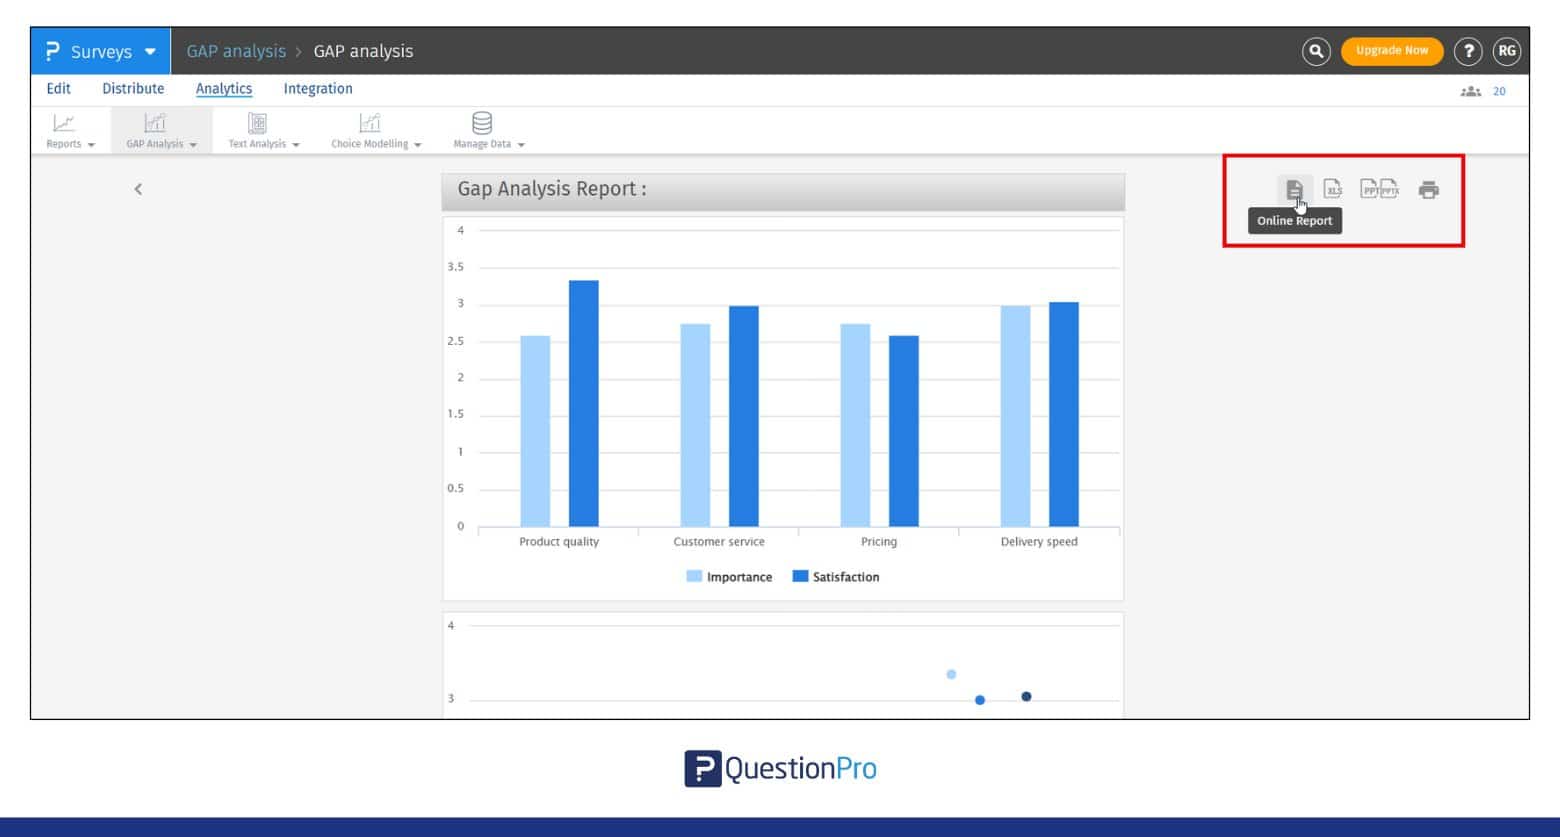Open the Text Analysis tool
The height and width of the screenshot is (837, 1560).
tap(258, 130)
